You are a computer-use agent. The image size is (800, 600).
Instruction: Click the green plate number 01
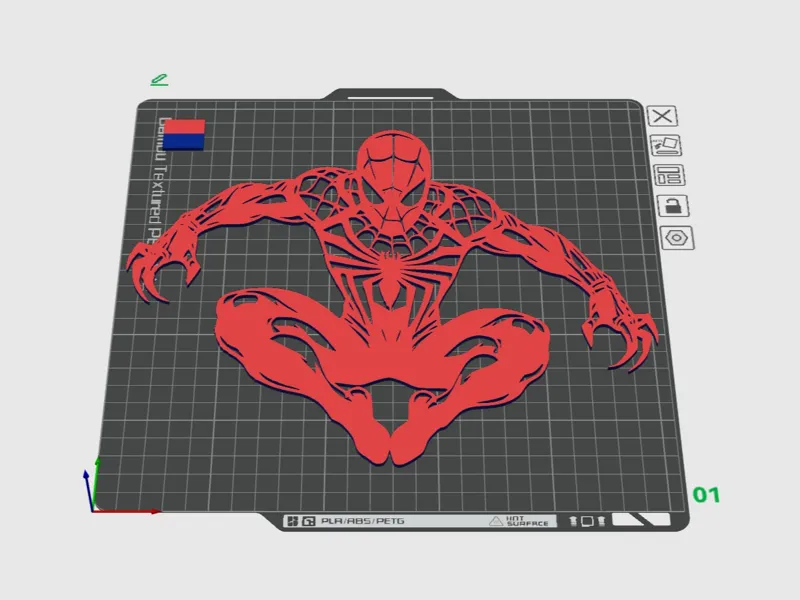[x=706, y=494]
